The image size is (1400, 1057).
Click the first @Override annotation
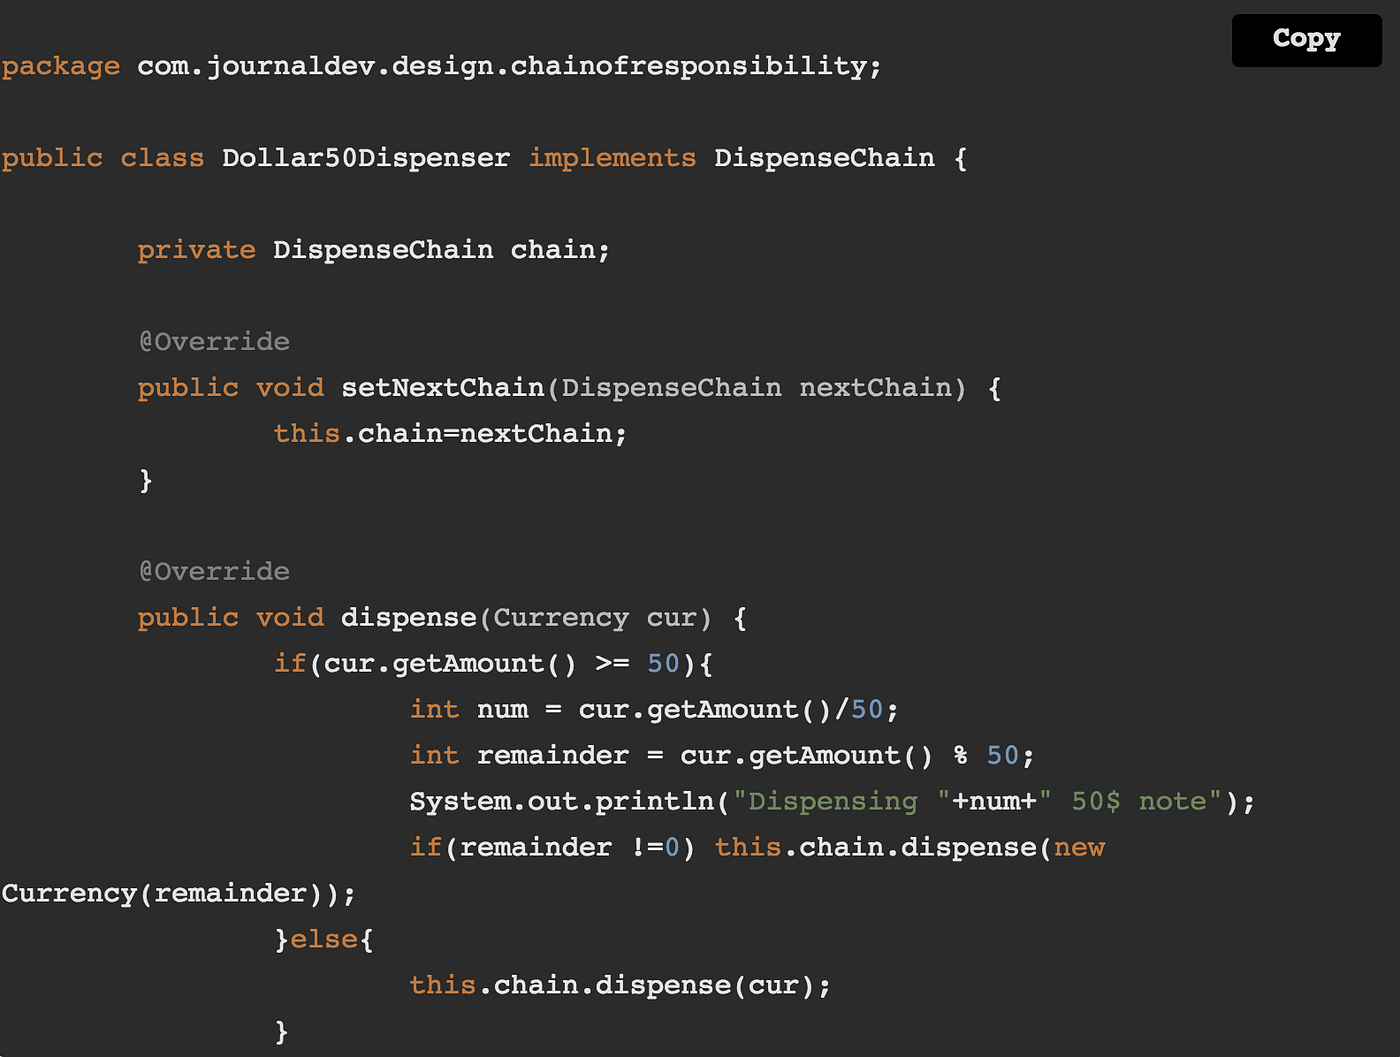point(213,341)
